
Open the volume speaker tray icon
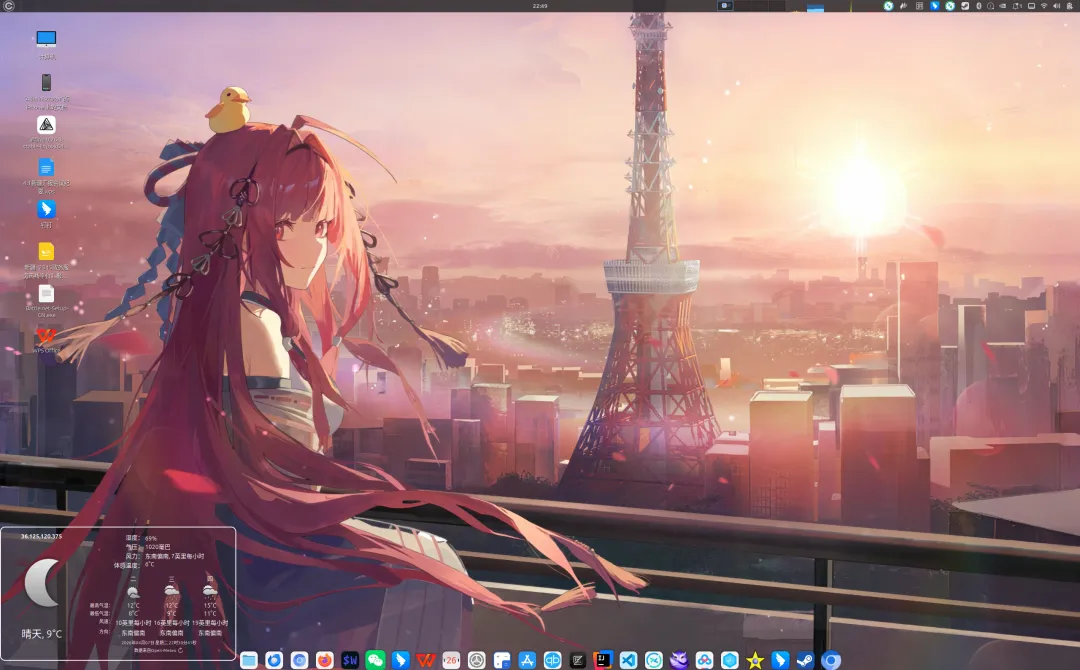pyautogui.click(x=1057, y=6)
